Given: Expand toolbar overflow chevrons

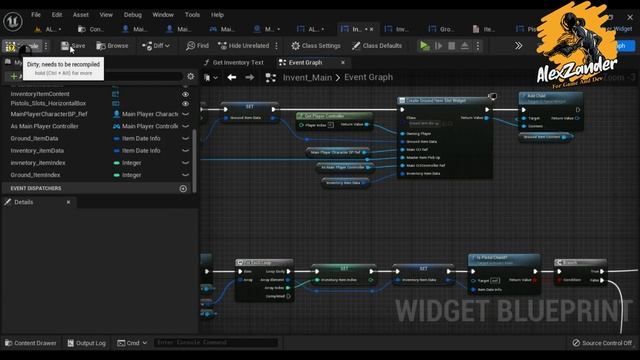Looking at the screenshot, I should tap(518, 46).
